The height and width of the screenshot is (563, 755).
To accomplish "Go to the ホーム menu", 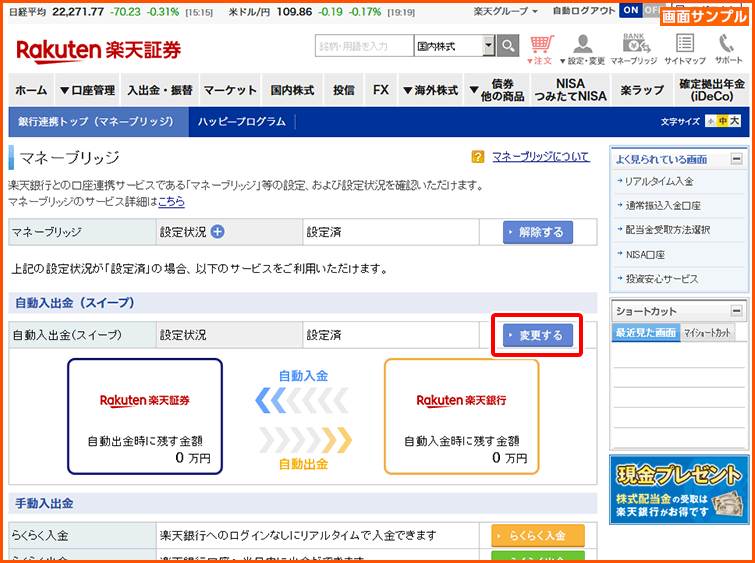I will tap(31, 90).
